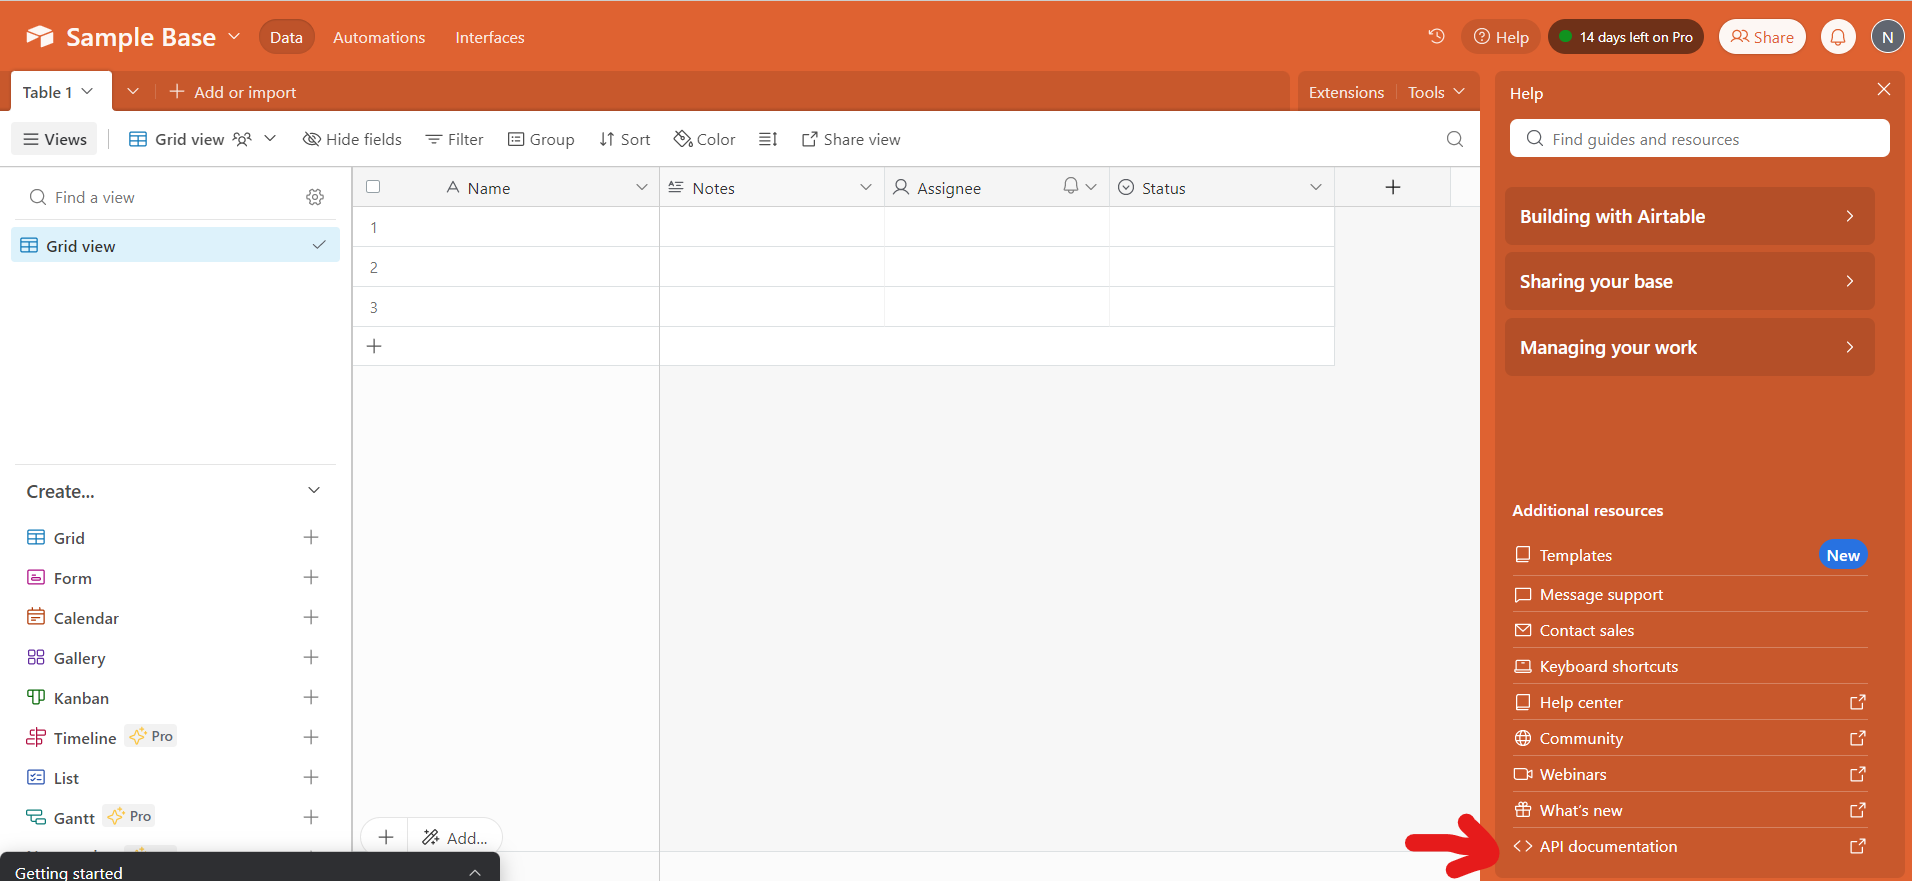Expand Getting started panel
1912x881 pixels.
coord(475,872)
